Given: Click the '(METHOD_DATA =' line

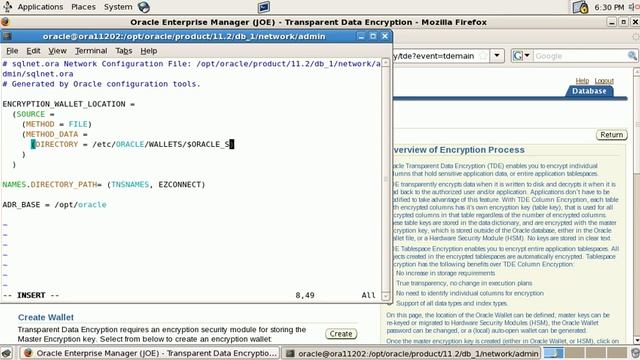Looking at the screenshot, I should (x=55, y=134).
